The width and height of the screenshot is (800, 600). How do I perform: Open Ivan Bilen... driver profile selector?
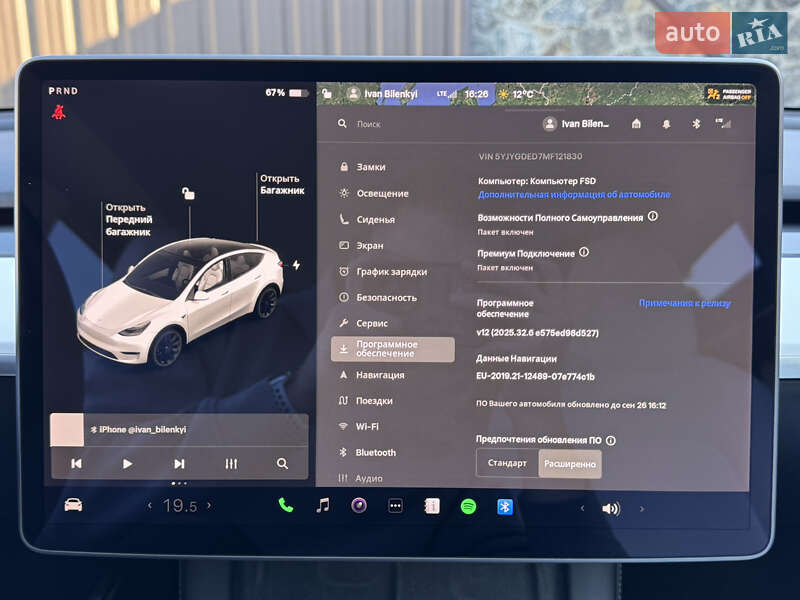coord(576,123)
